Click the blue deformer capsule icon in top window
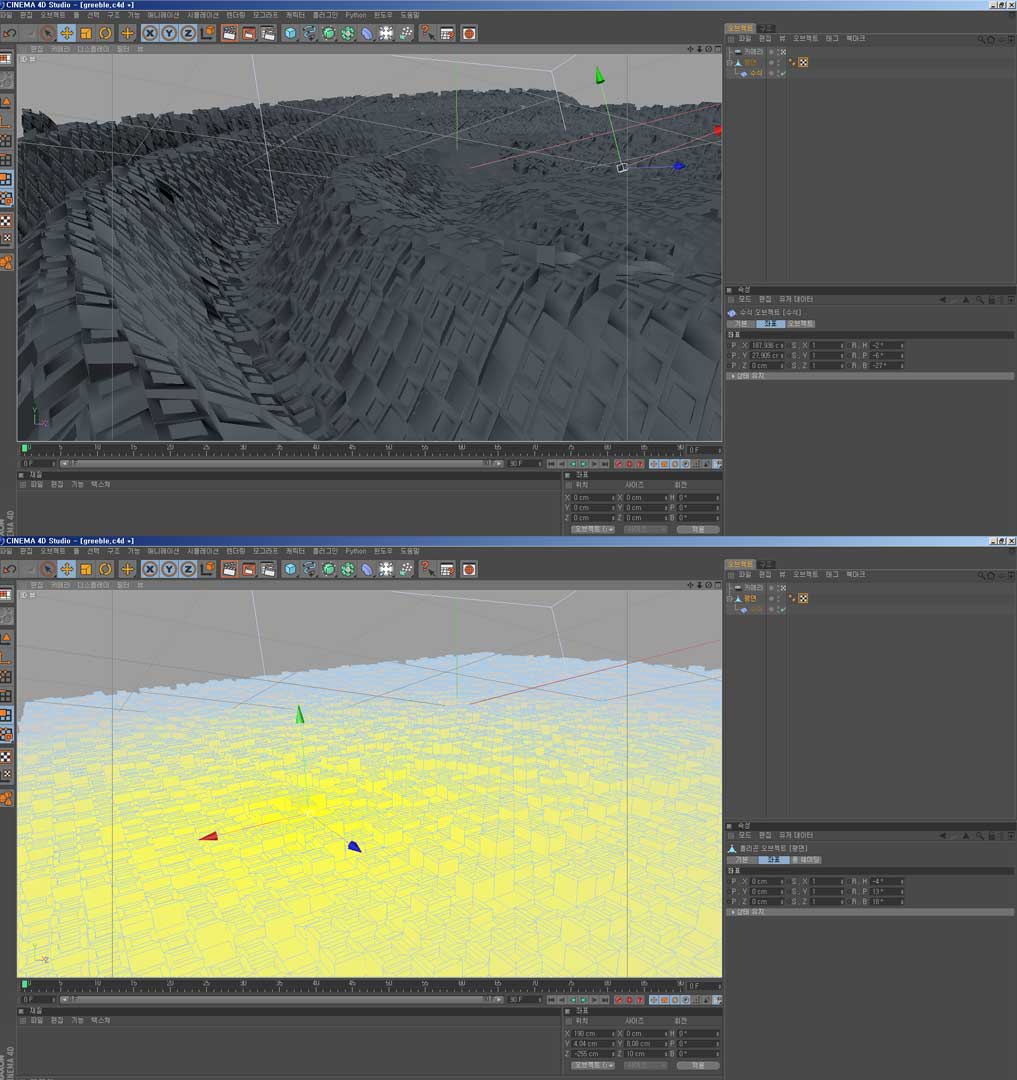1017x1080 pixels. pos(367,33)
